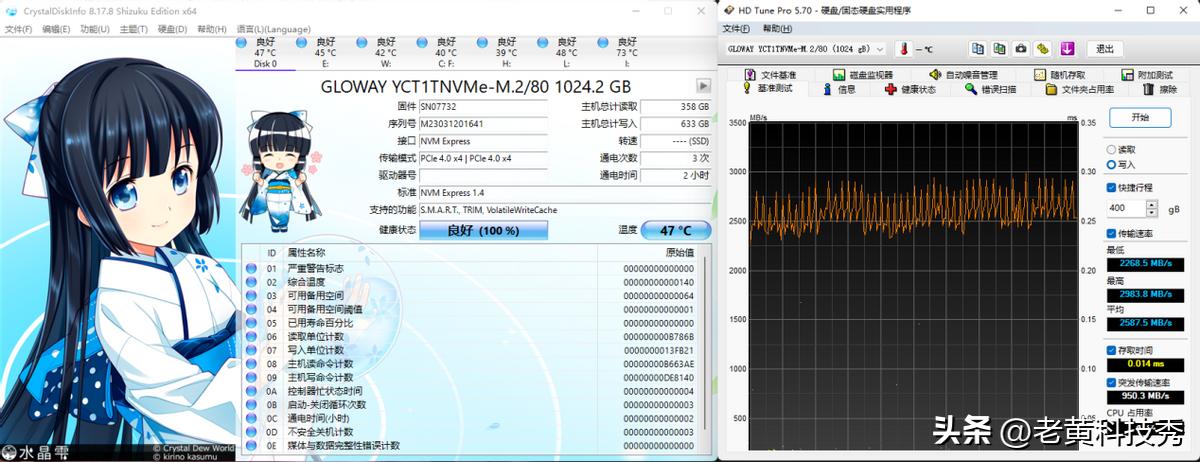Switch to the 文件夹占用率 tab
The width and height of the screenshot is (1200, 462).
[x=1080, y=89]
